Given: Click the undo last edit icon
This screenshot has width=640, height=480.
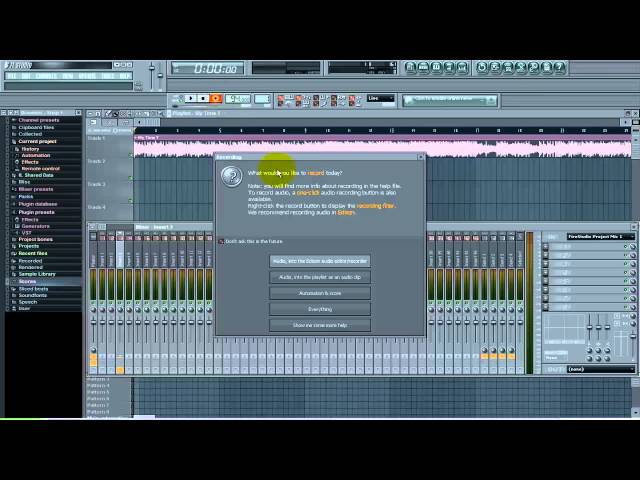Looking at the screenshot, I should pos(482,67).
